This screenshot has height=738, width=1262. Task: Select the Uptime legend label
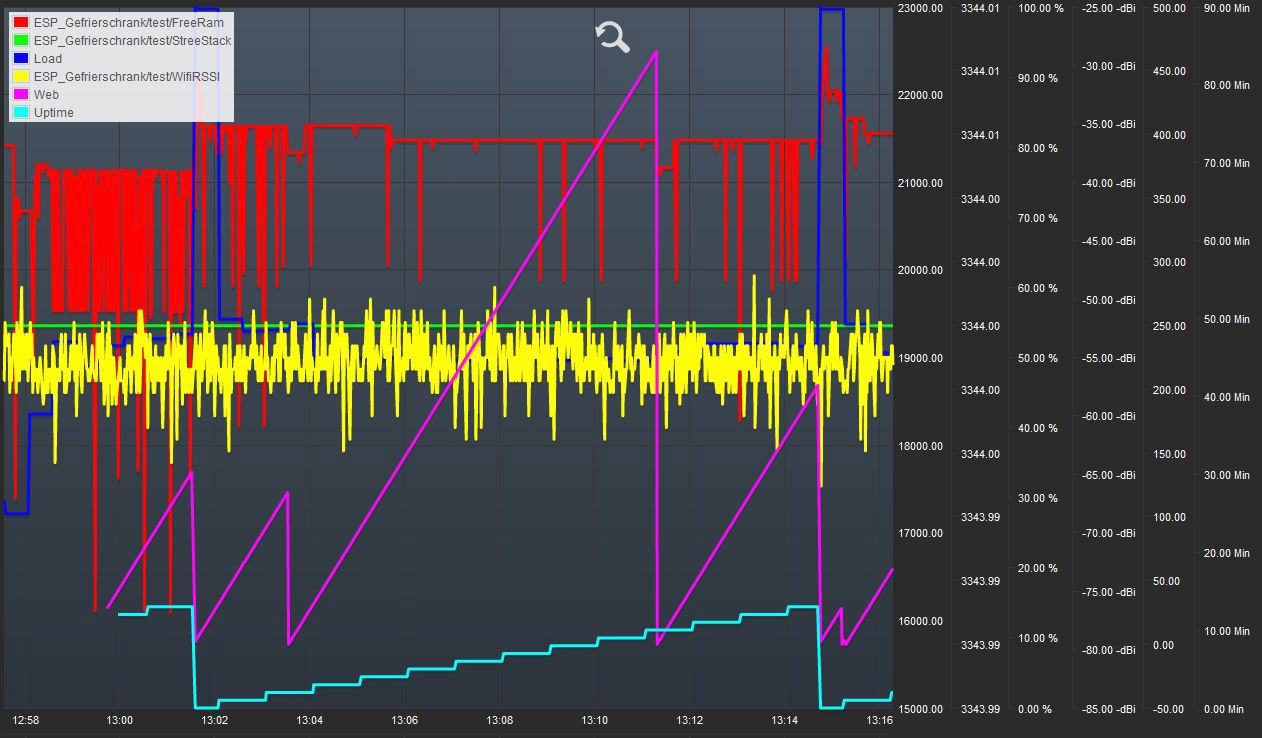coord(54,112)
